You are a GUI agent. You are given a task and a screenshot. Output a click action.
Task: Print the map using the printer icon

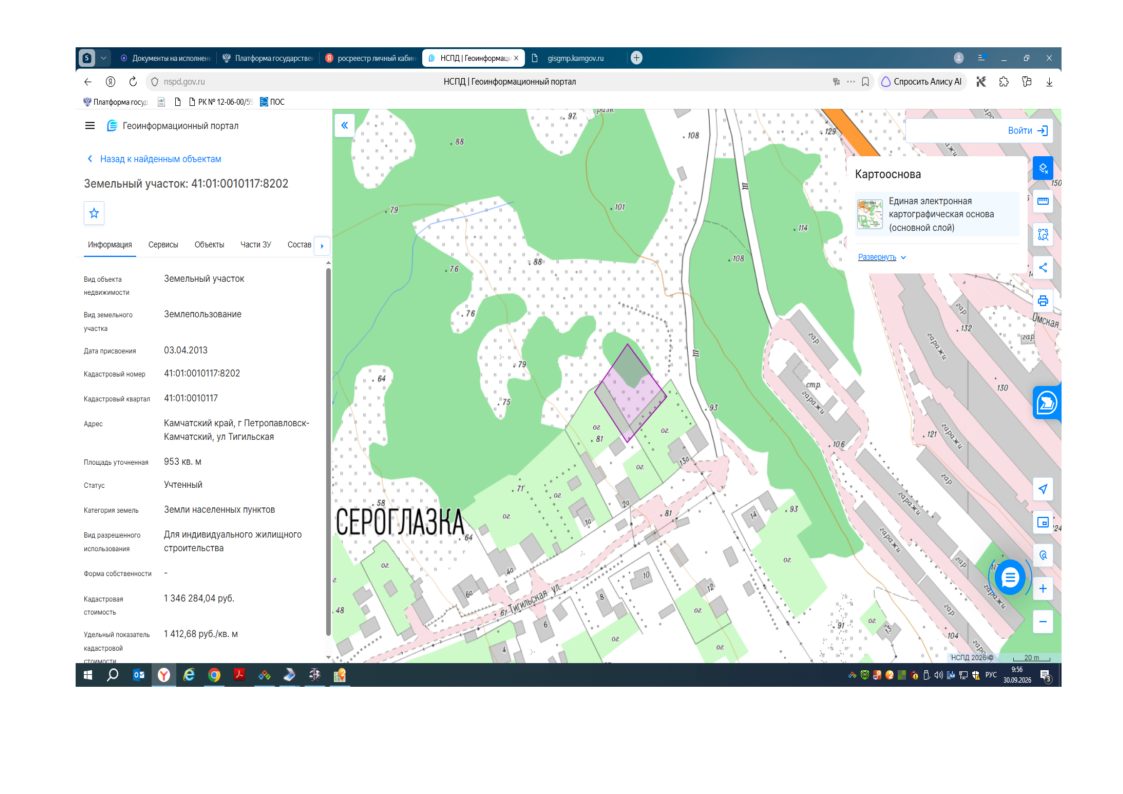tap(1043, 301)
